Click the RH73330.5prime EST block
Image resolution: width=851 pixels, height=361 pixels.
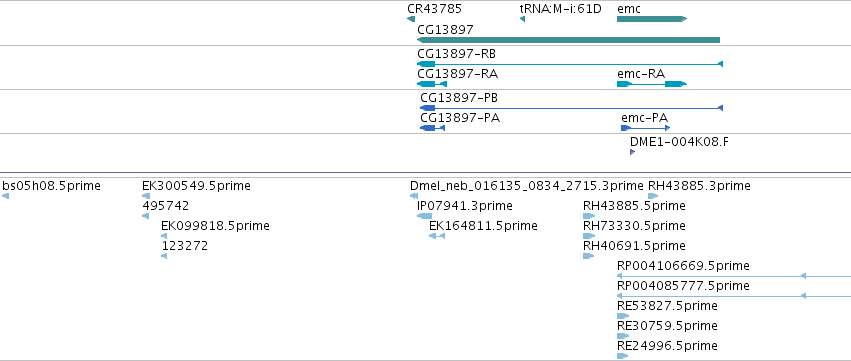(589, 236)
